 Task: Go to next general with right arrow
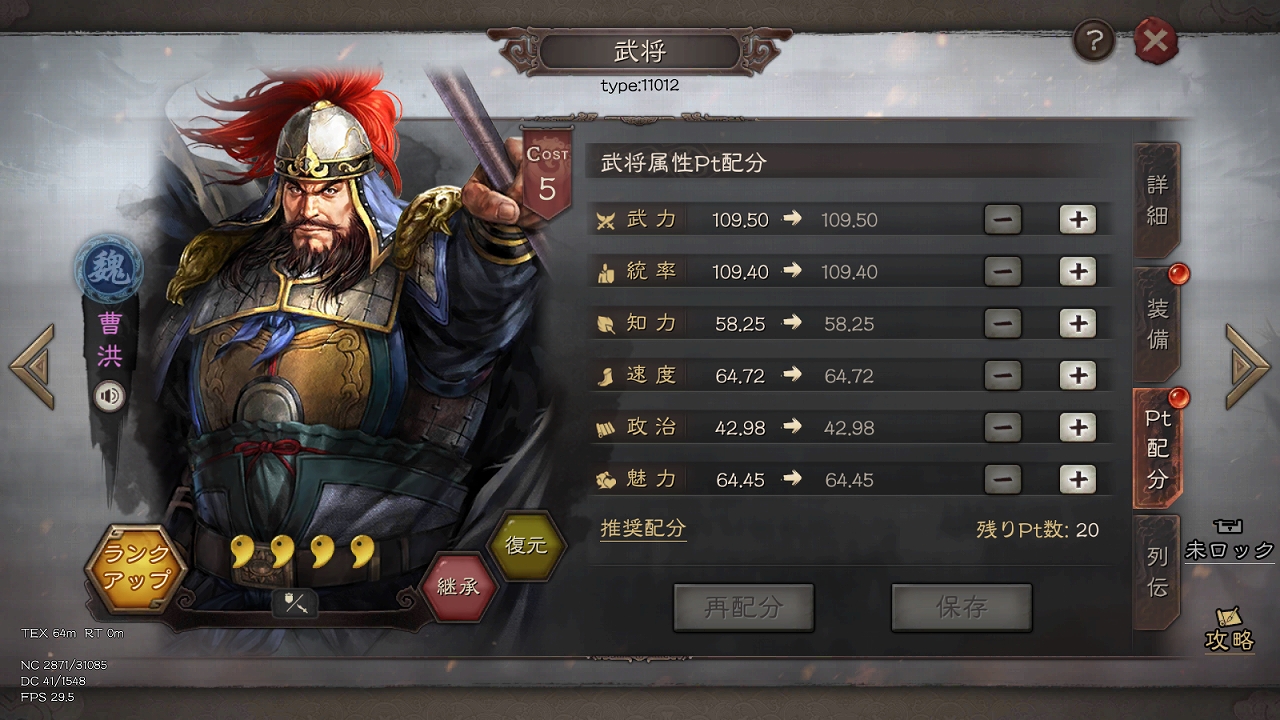(x=1247, y=366)
